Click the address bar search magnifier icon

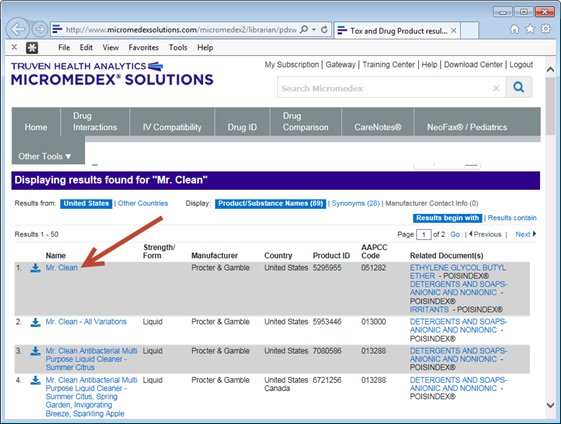pos(304,30)
